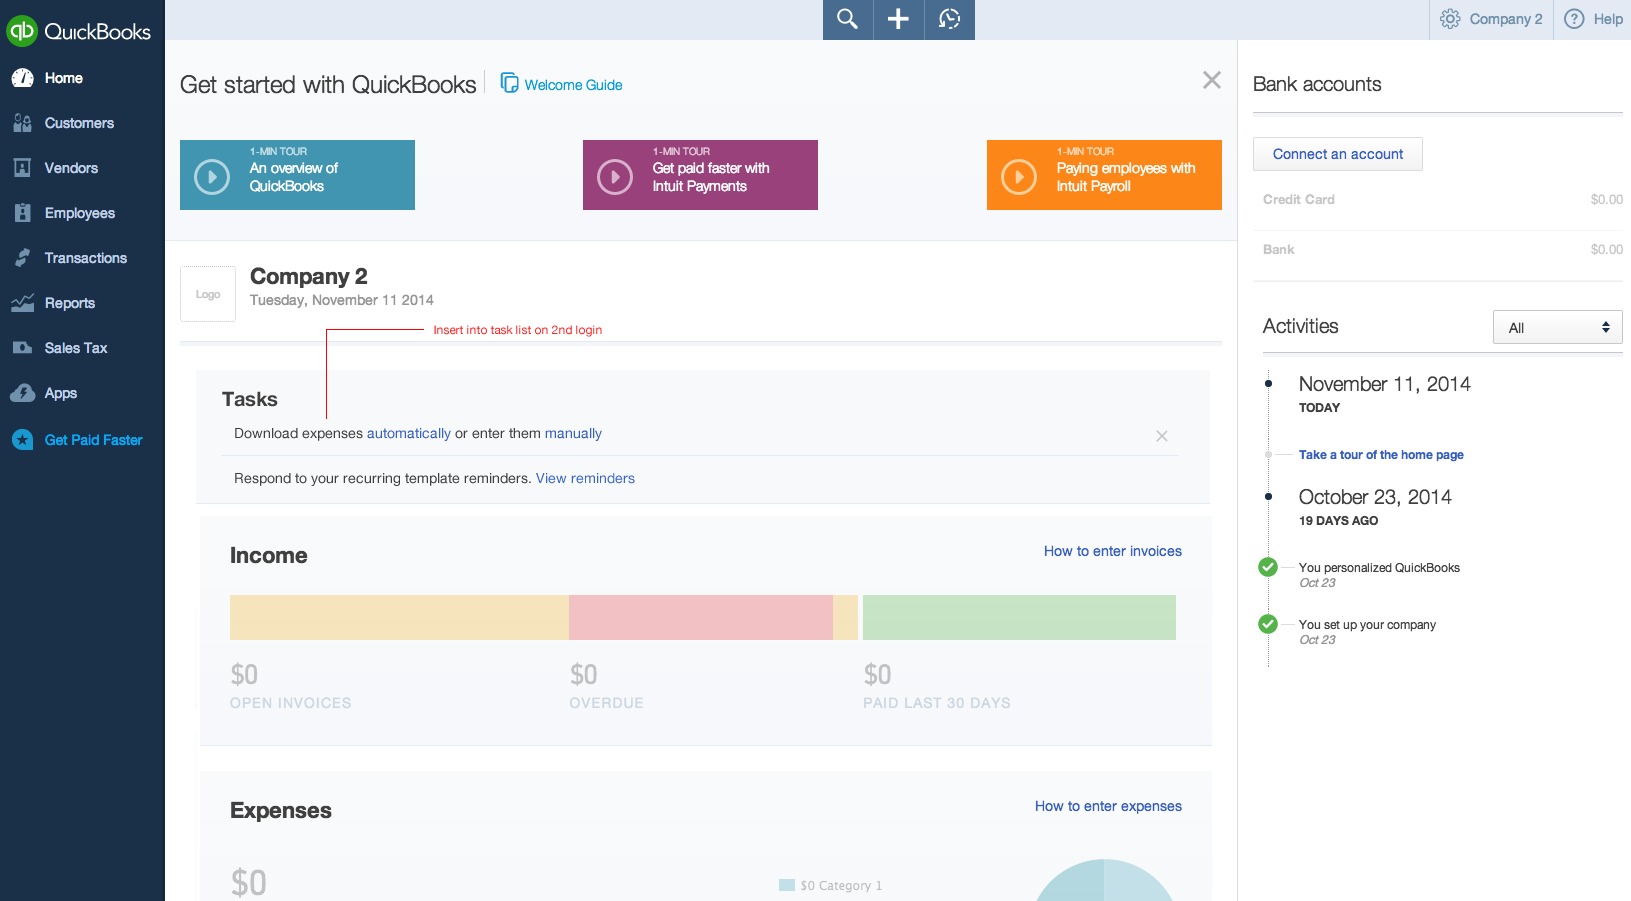Viewport: 1631px width, 901px height.
Task: Close the Get started panel
Action: (x=1211, y=80)
